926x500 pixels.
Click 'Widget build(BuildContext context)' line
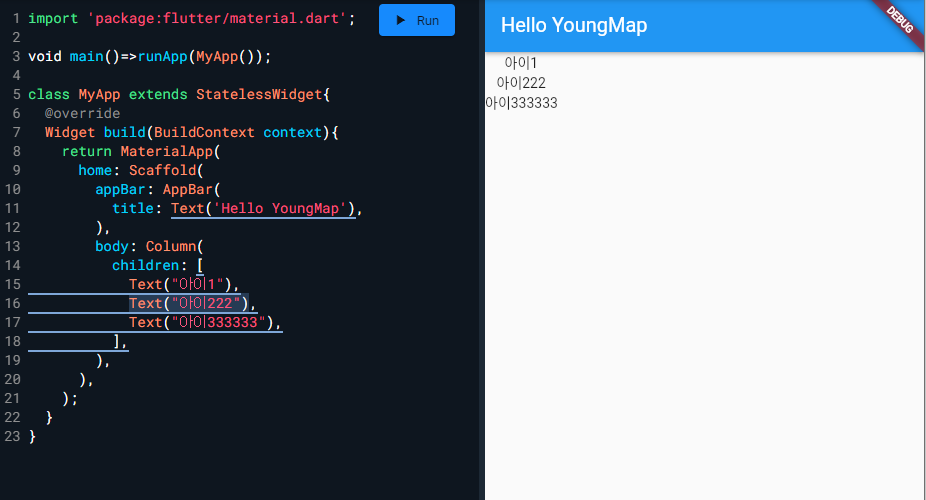tap(191, 132)
